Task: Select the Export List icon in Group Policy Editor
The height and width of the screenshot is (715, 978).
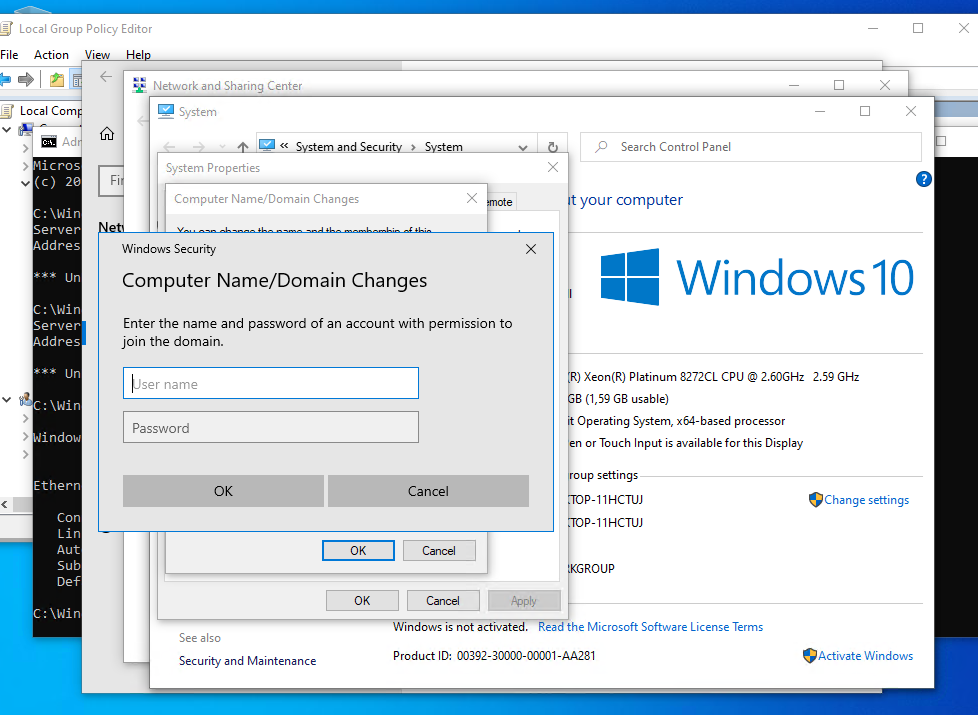Action: (x=55, y=79)
